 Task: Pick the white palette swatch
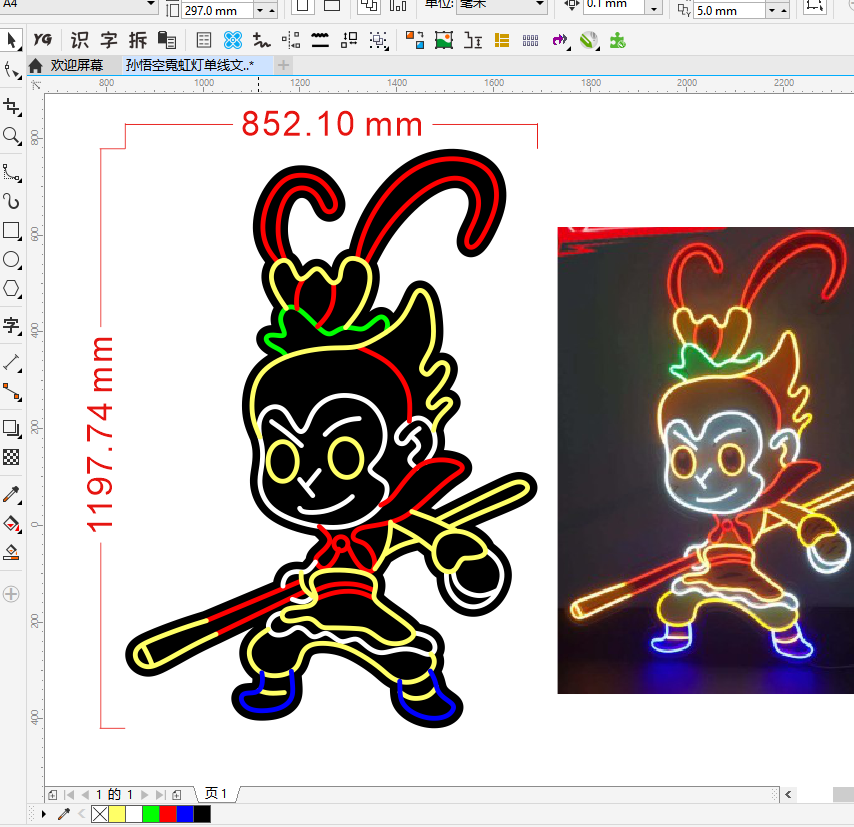click(x=133, y=814)
